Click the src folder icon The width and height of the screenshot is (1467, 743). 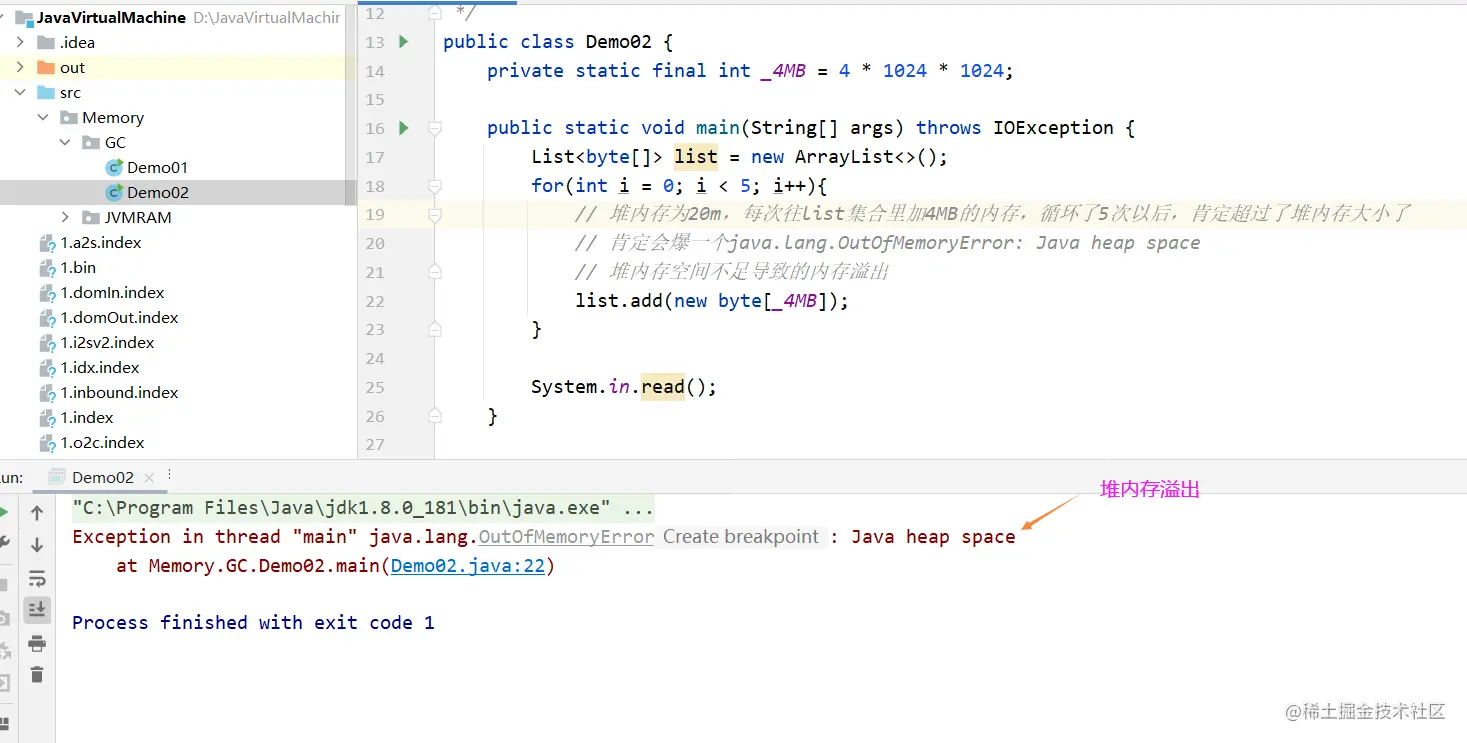46,93
